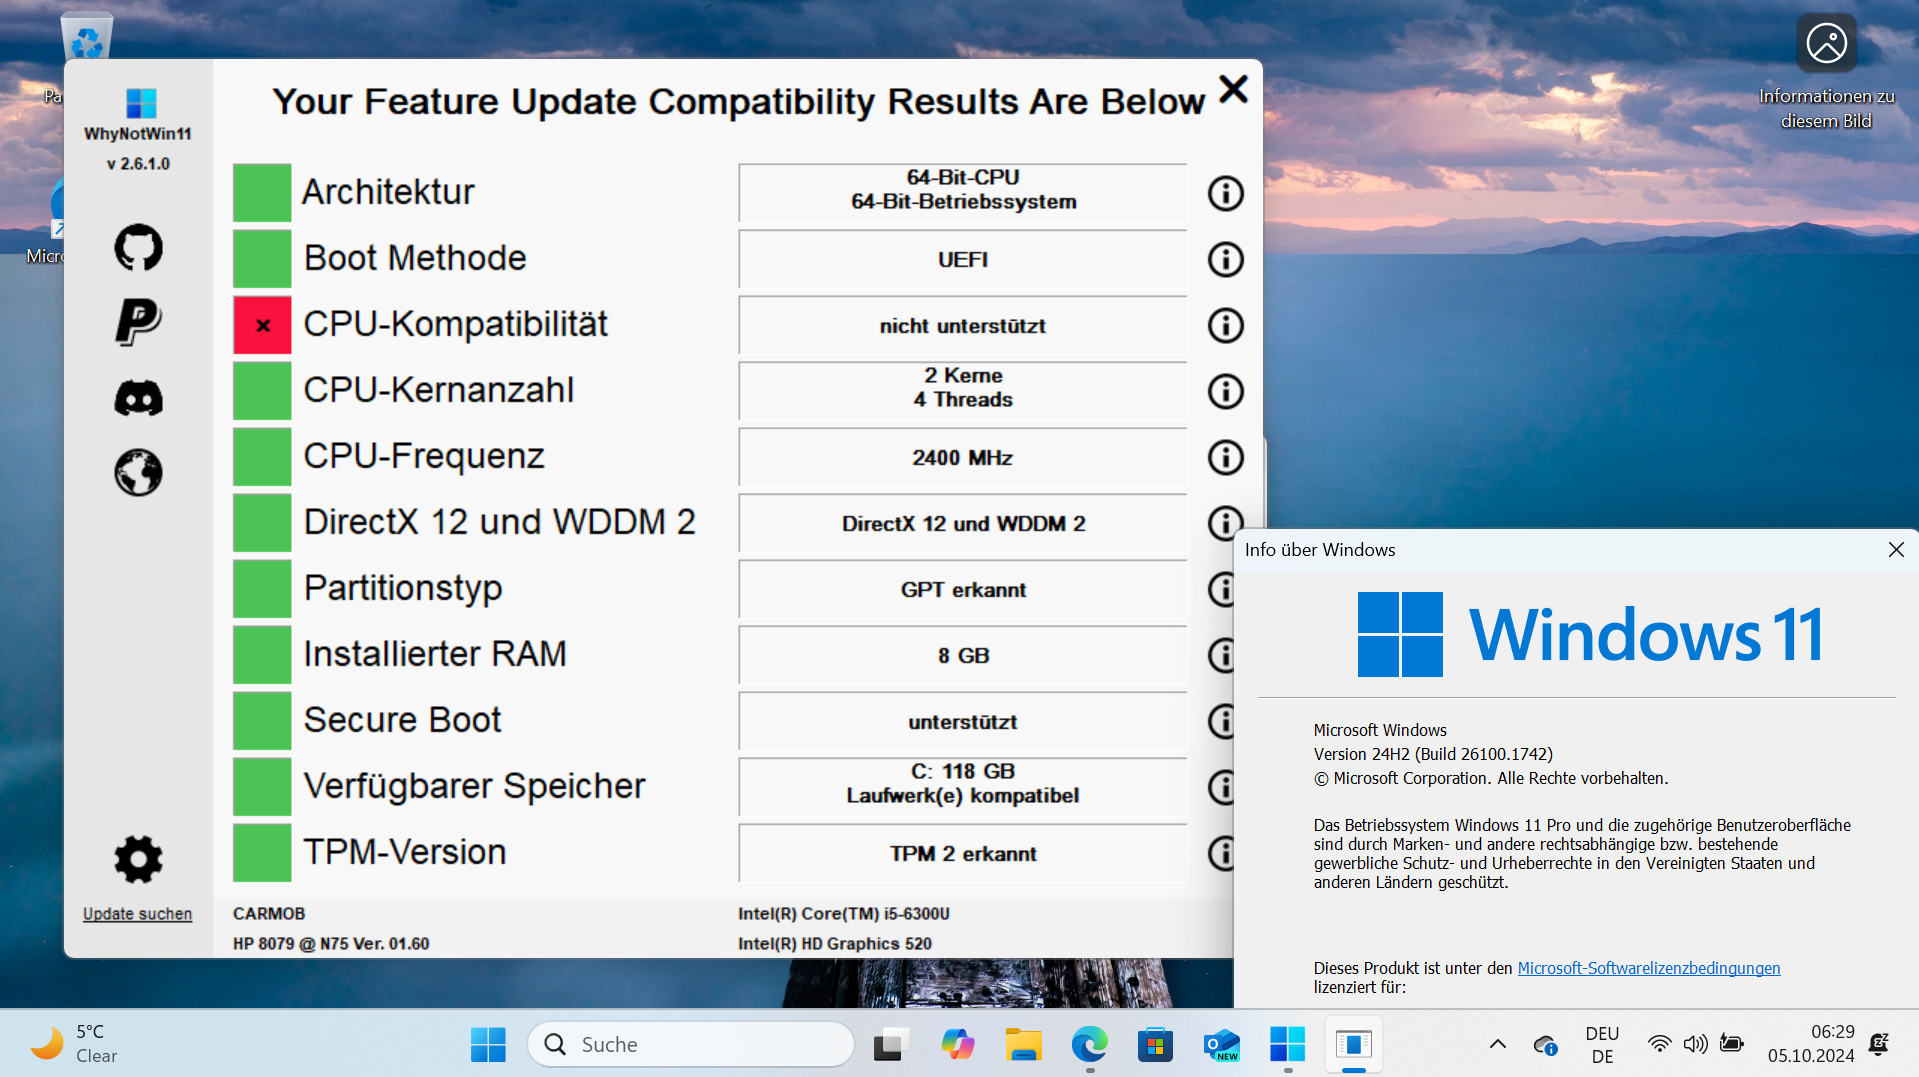This screenshot has width=1919, height=1077.
Task: Show info for CPU-Frequenz
Action: click(x=1225, y=457)
